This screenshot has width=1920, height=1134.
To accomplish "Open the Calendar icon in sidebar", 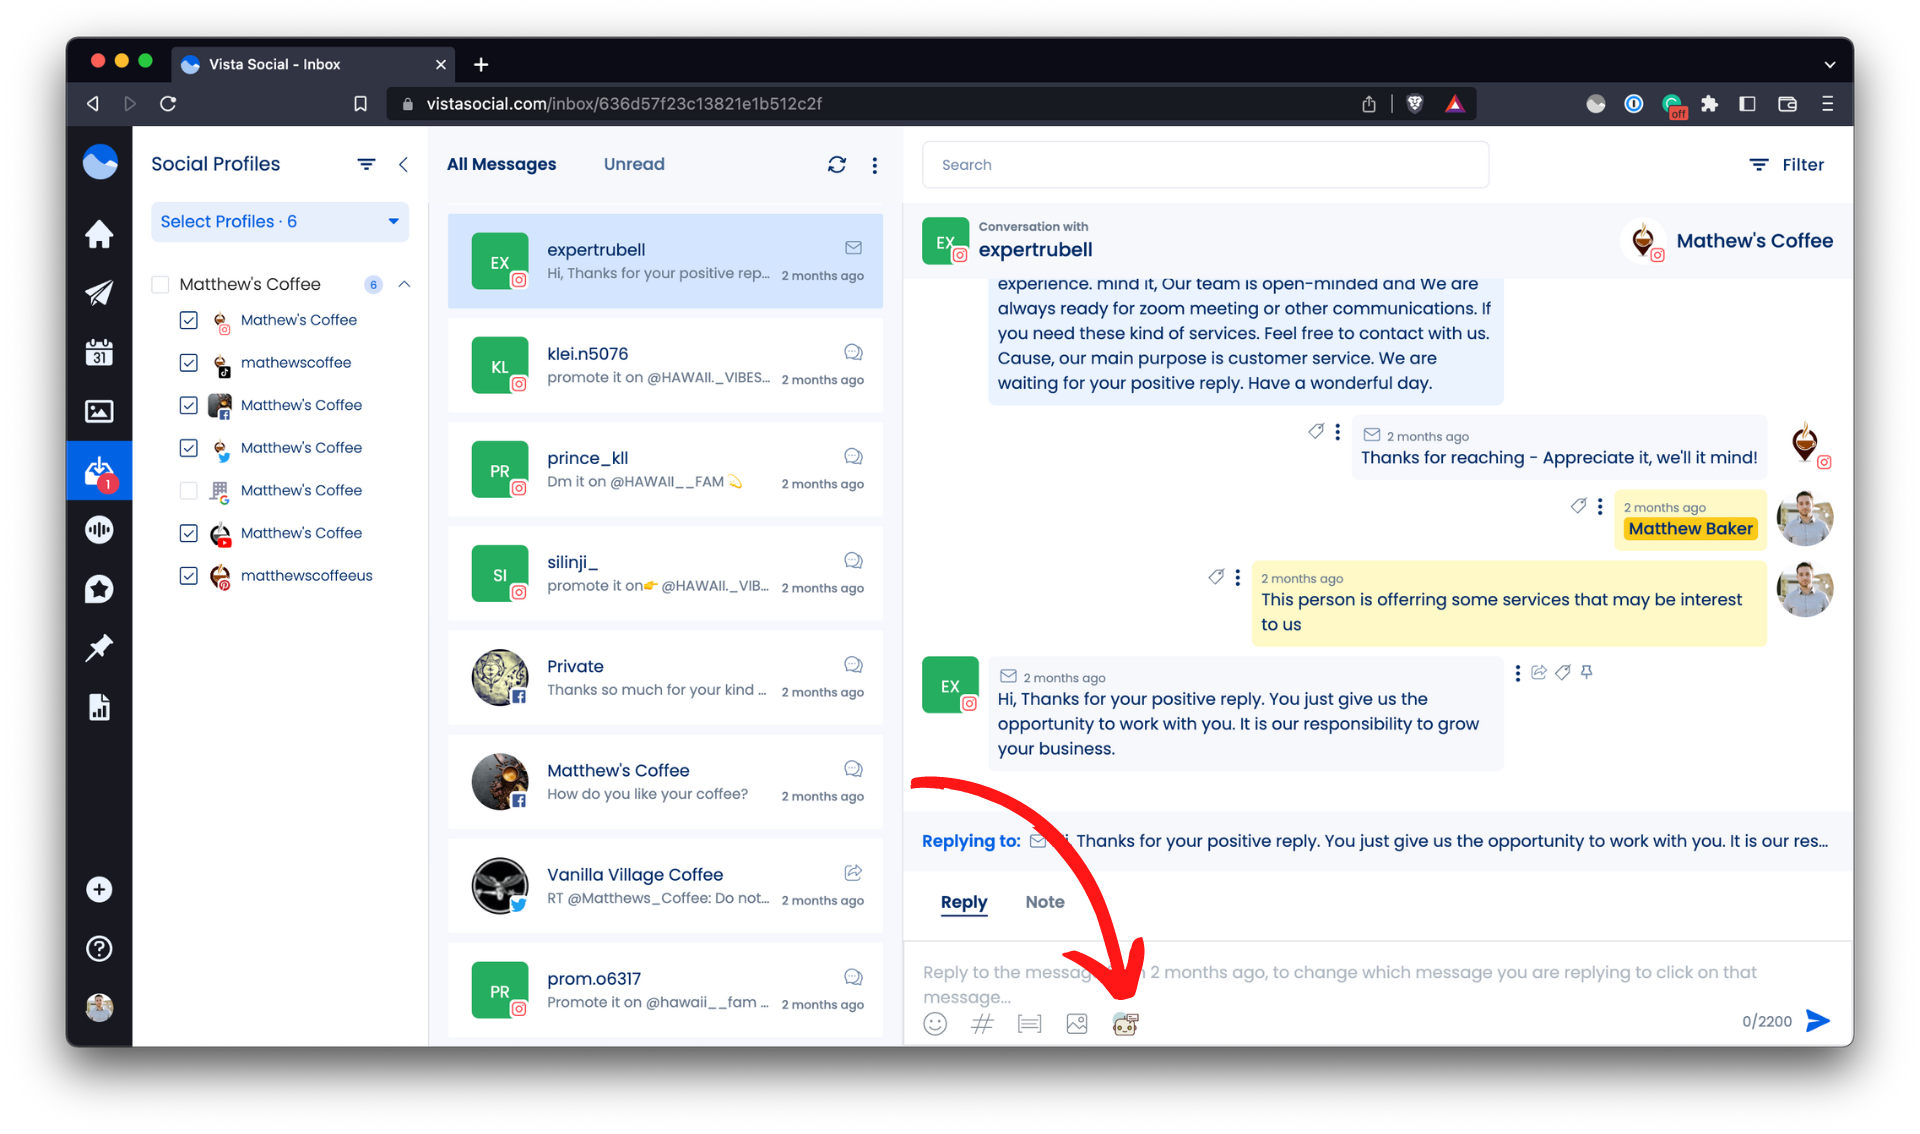I will click(99, 352).
